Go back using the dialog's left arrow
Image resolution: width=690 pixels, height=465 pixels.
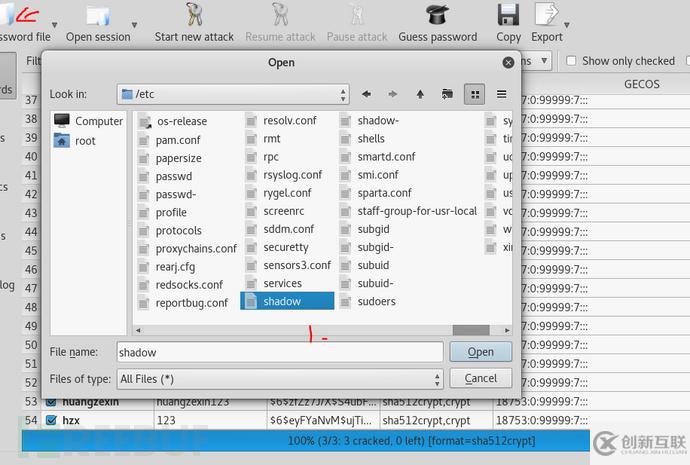click(x=366, y=94)
